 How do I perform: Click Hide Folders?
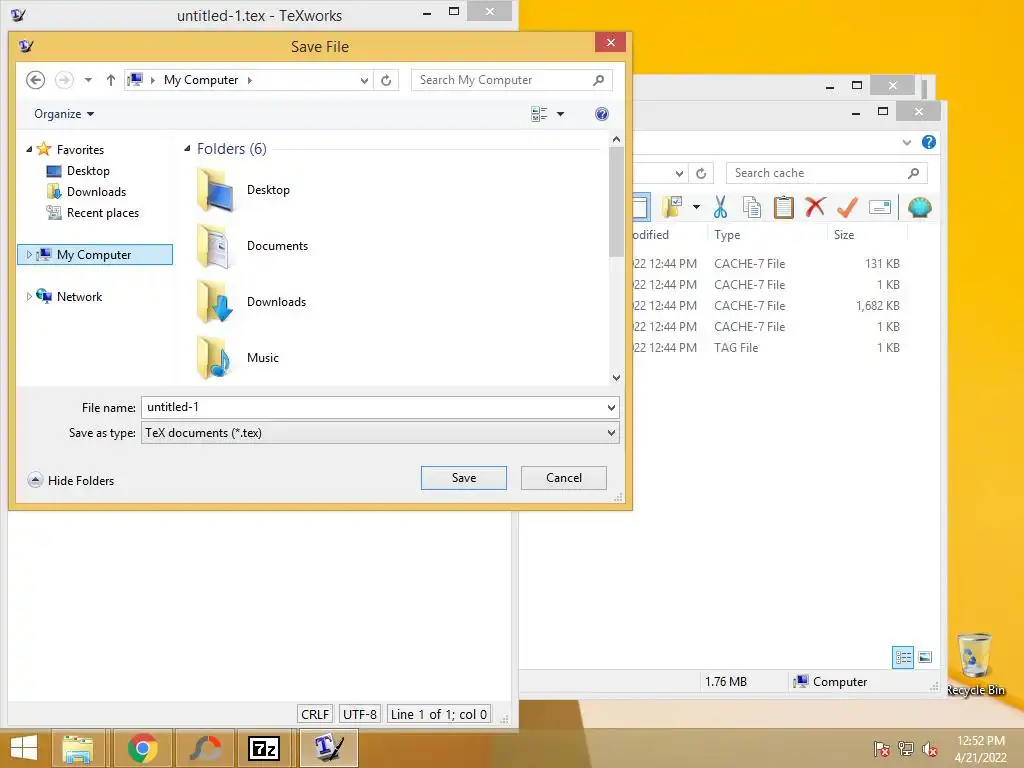click(x=71, y=481)
